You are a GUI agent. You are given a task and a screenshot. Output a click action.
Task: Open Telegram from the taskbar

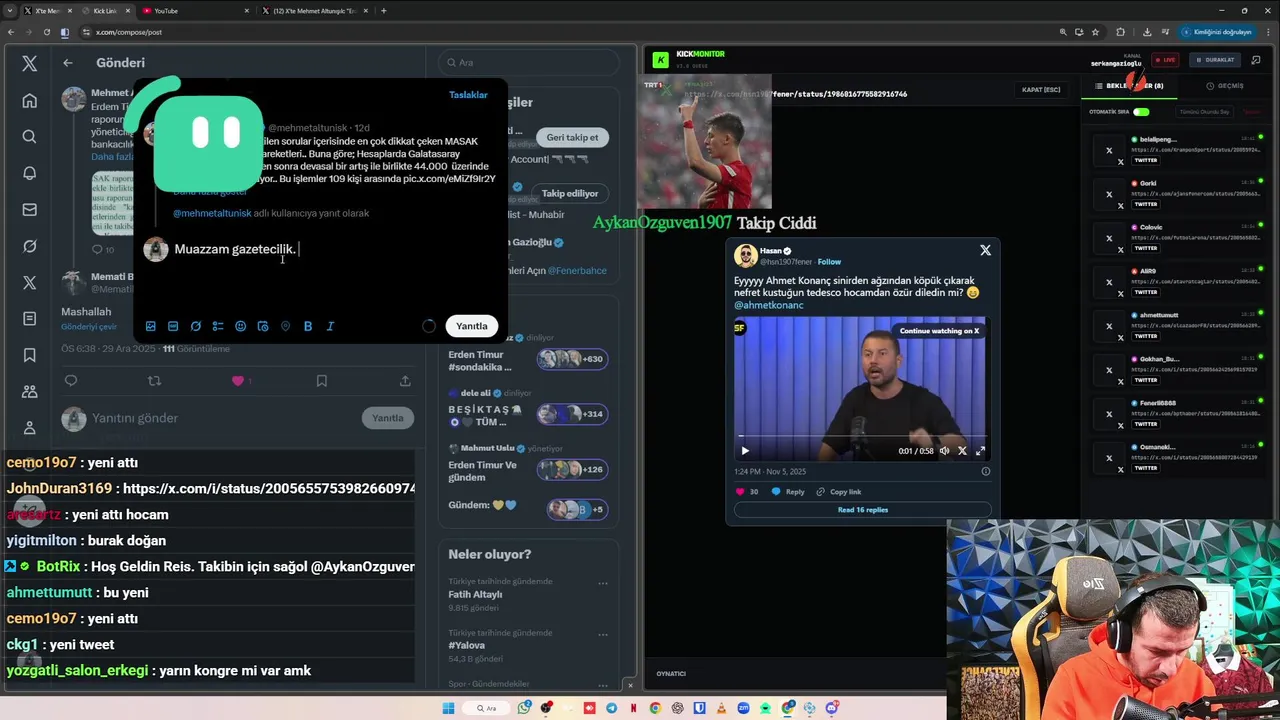612,708
